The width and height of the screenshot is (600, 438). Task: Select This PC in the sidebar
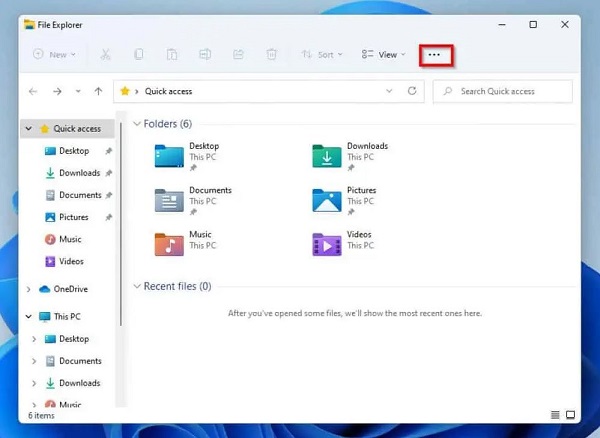click(x=67, y=317)
